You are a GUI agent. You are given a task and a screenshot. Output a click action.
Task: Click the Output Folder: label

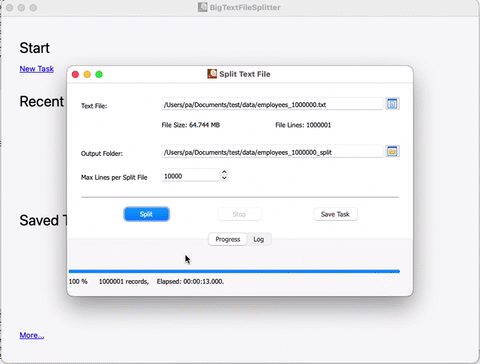(102, 154)
